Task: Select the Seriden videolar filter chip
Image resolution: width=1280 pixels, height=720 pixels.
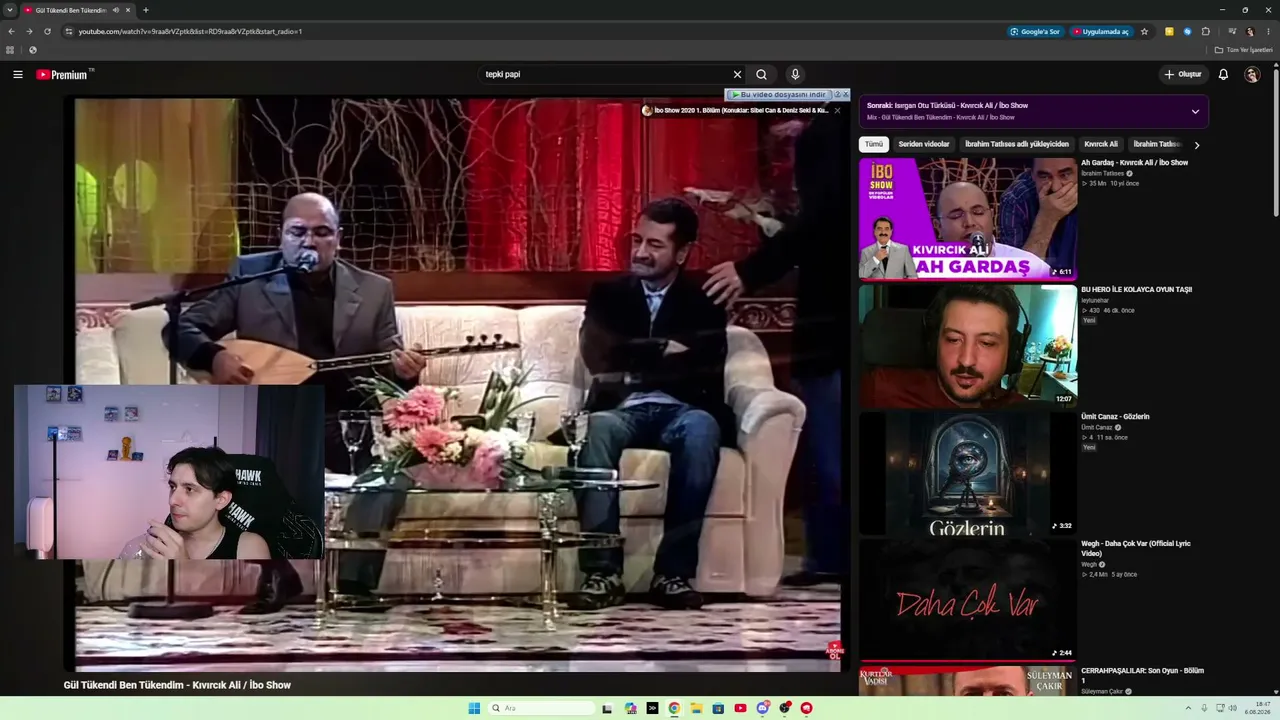Action: pyautogui.click(x=924, y=144)
